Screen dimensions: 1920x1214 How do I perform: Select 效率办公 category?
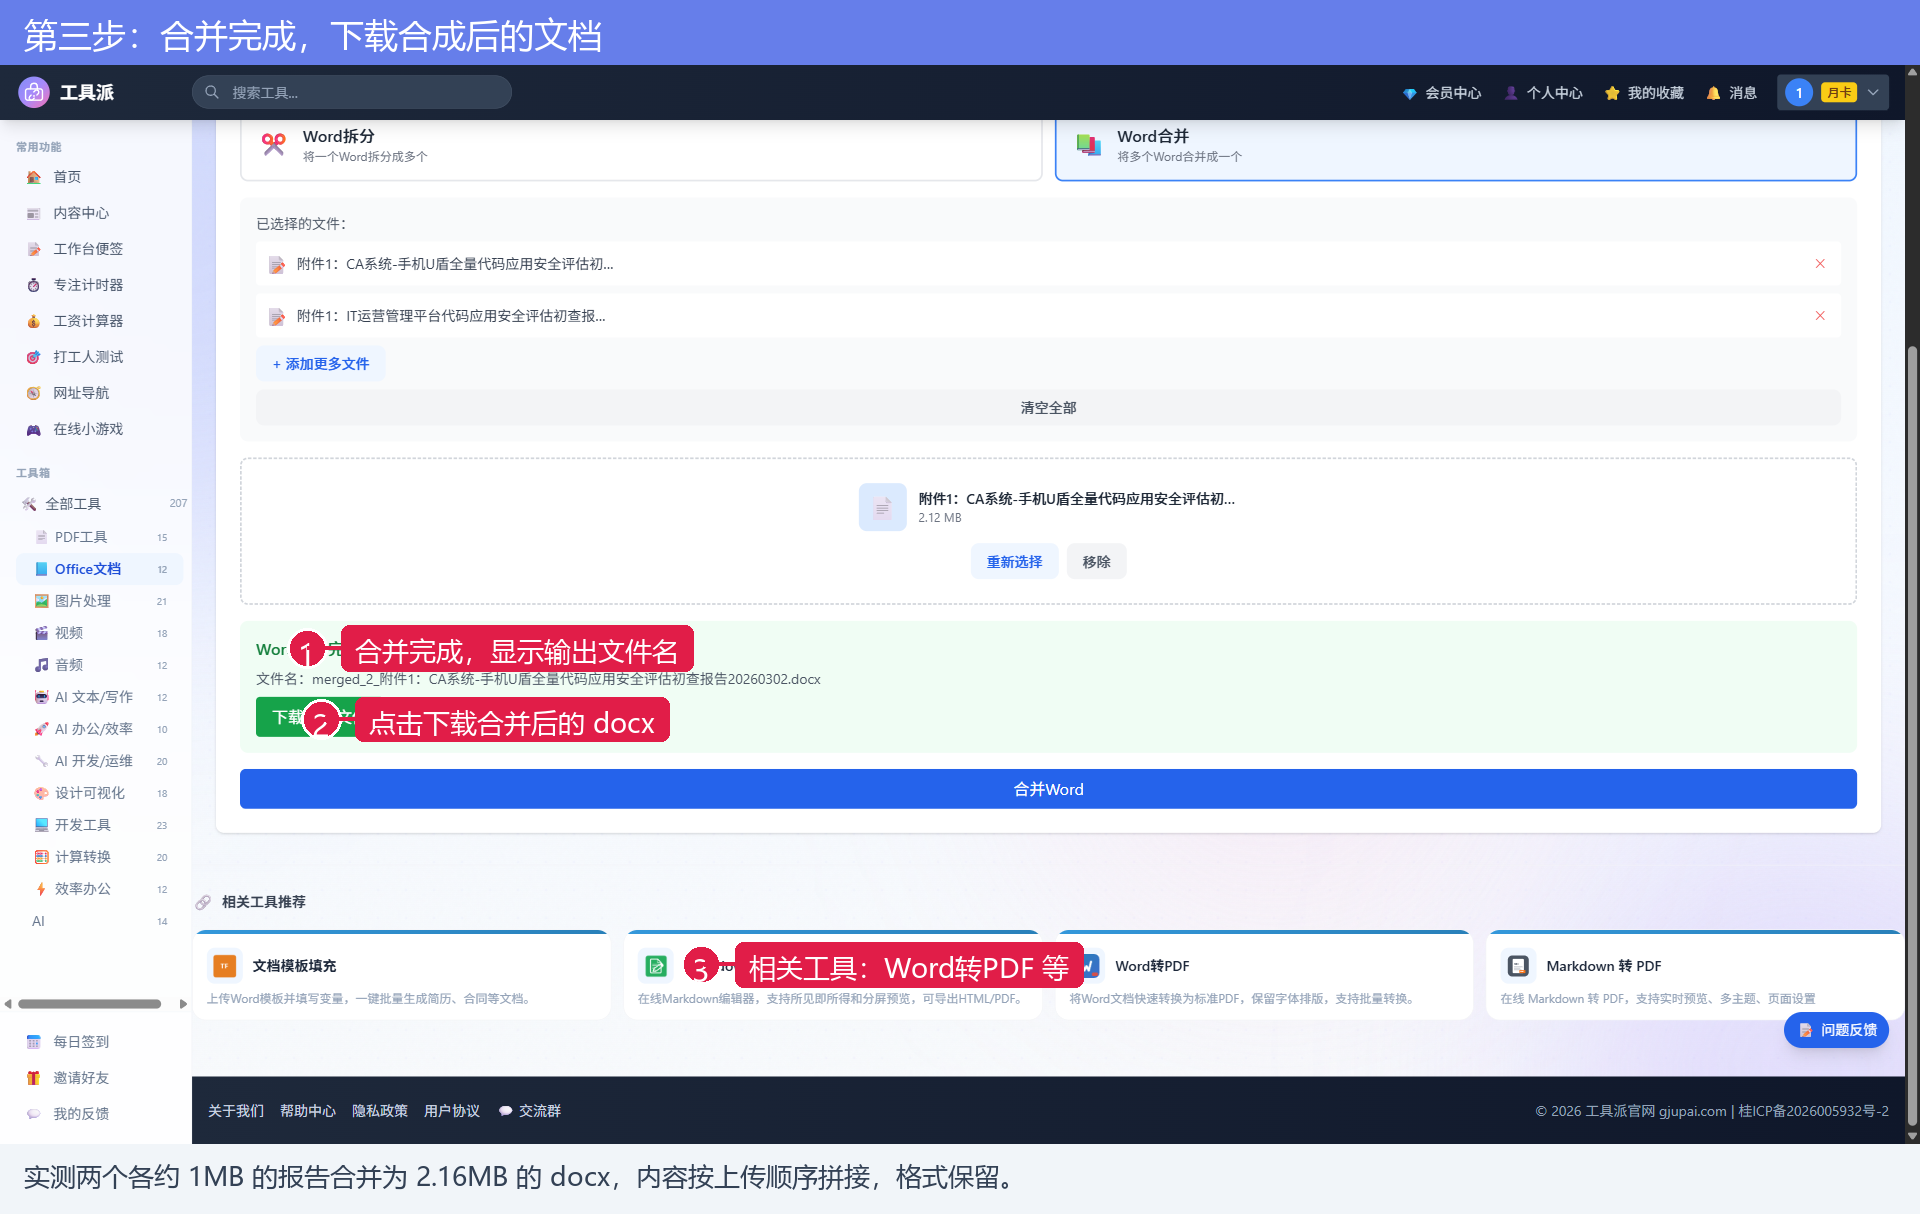pos(100,889)
